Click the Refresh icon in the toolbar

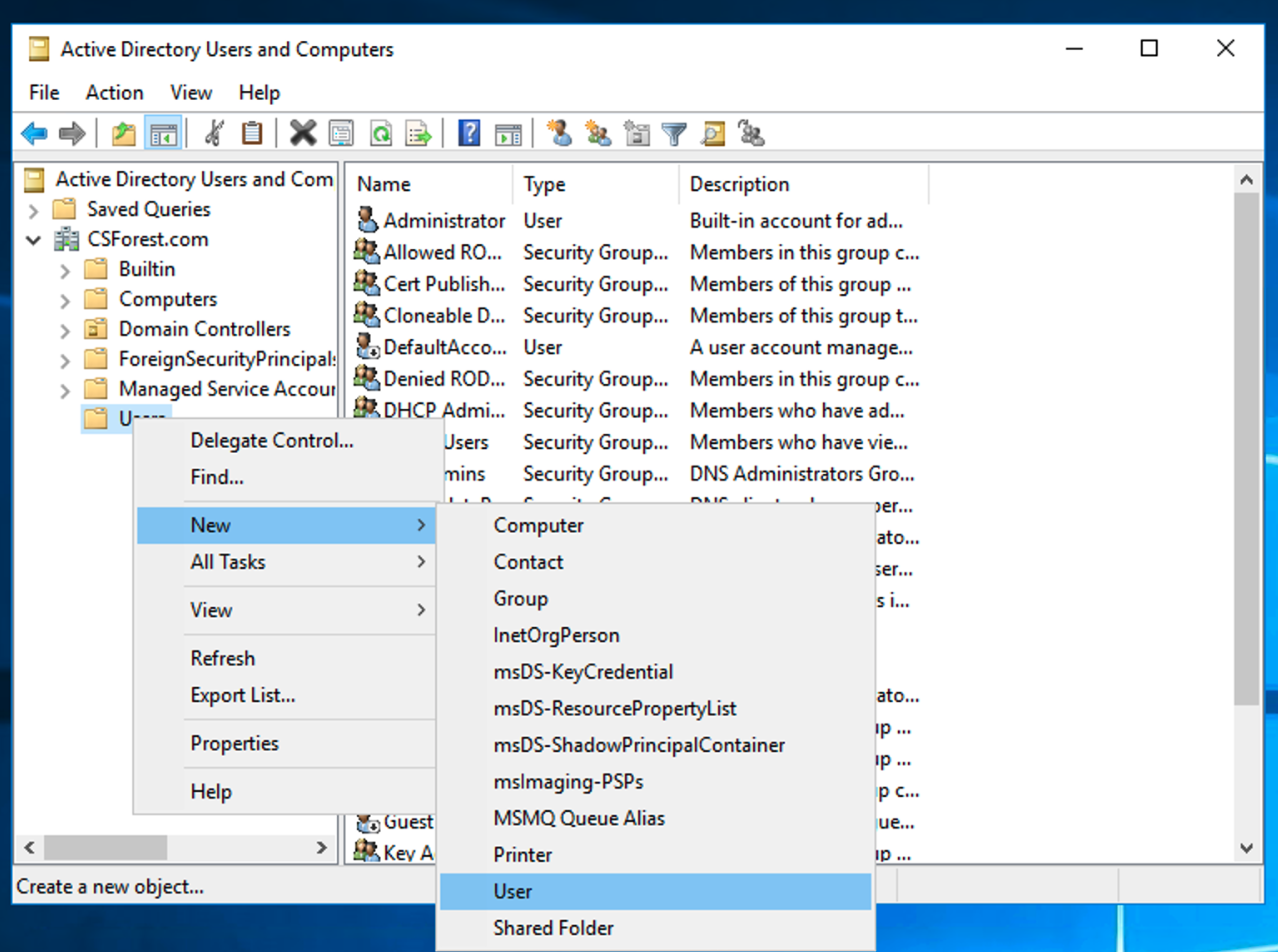pyautogui.click(x=380, y=132)
